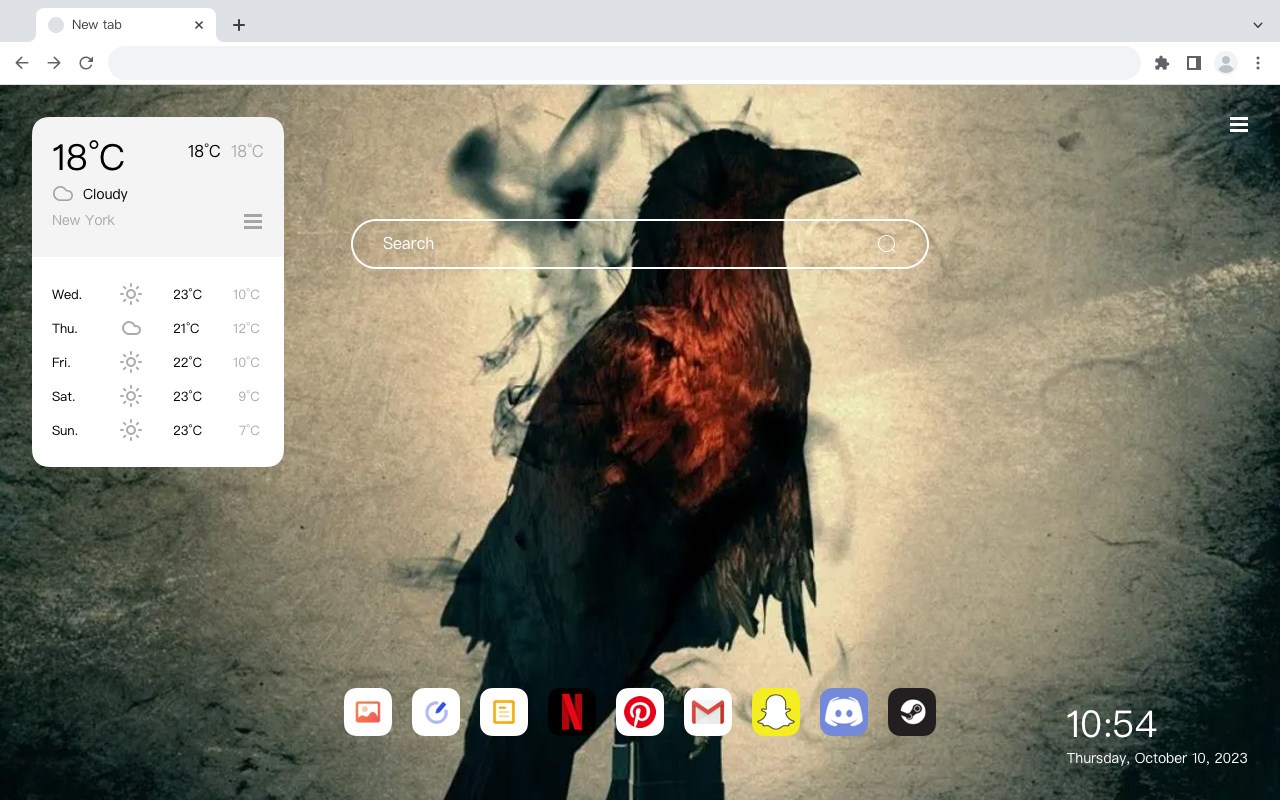Go forward in browser history
Viewport: 1280px width, 800px height.
54,63
